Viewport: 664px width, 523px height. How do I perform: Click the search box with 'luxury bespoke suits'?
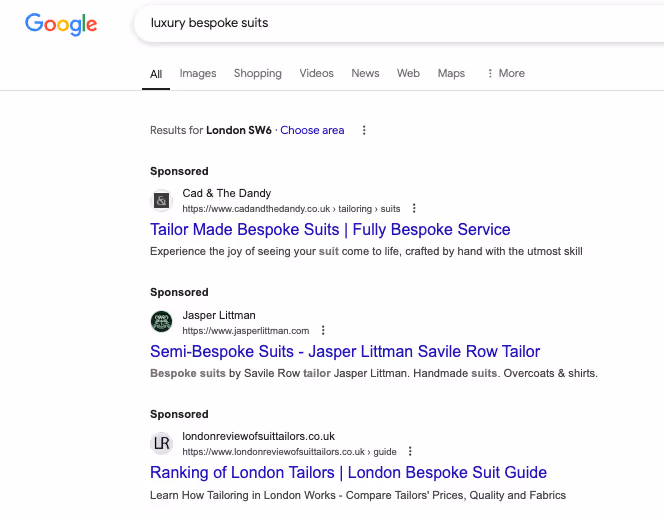pyautogui.click(x=399, y=23)
